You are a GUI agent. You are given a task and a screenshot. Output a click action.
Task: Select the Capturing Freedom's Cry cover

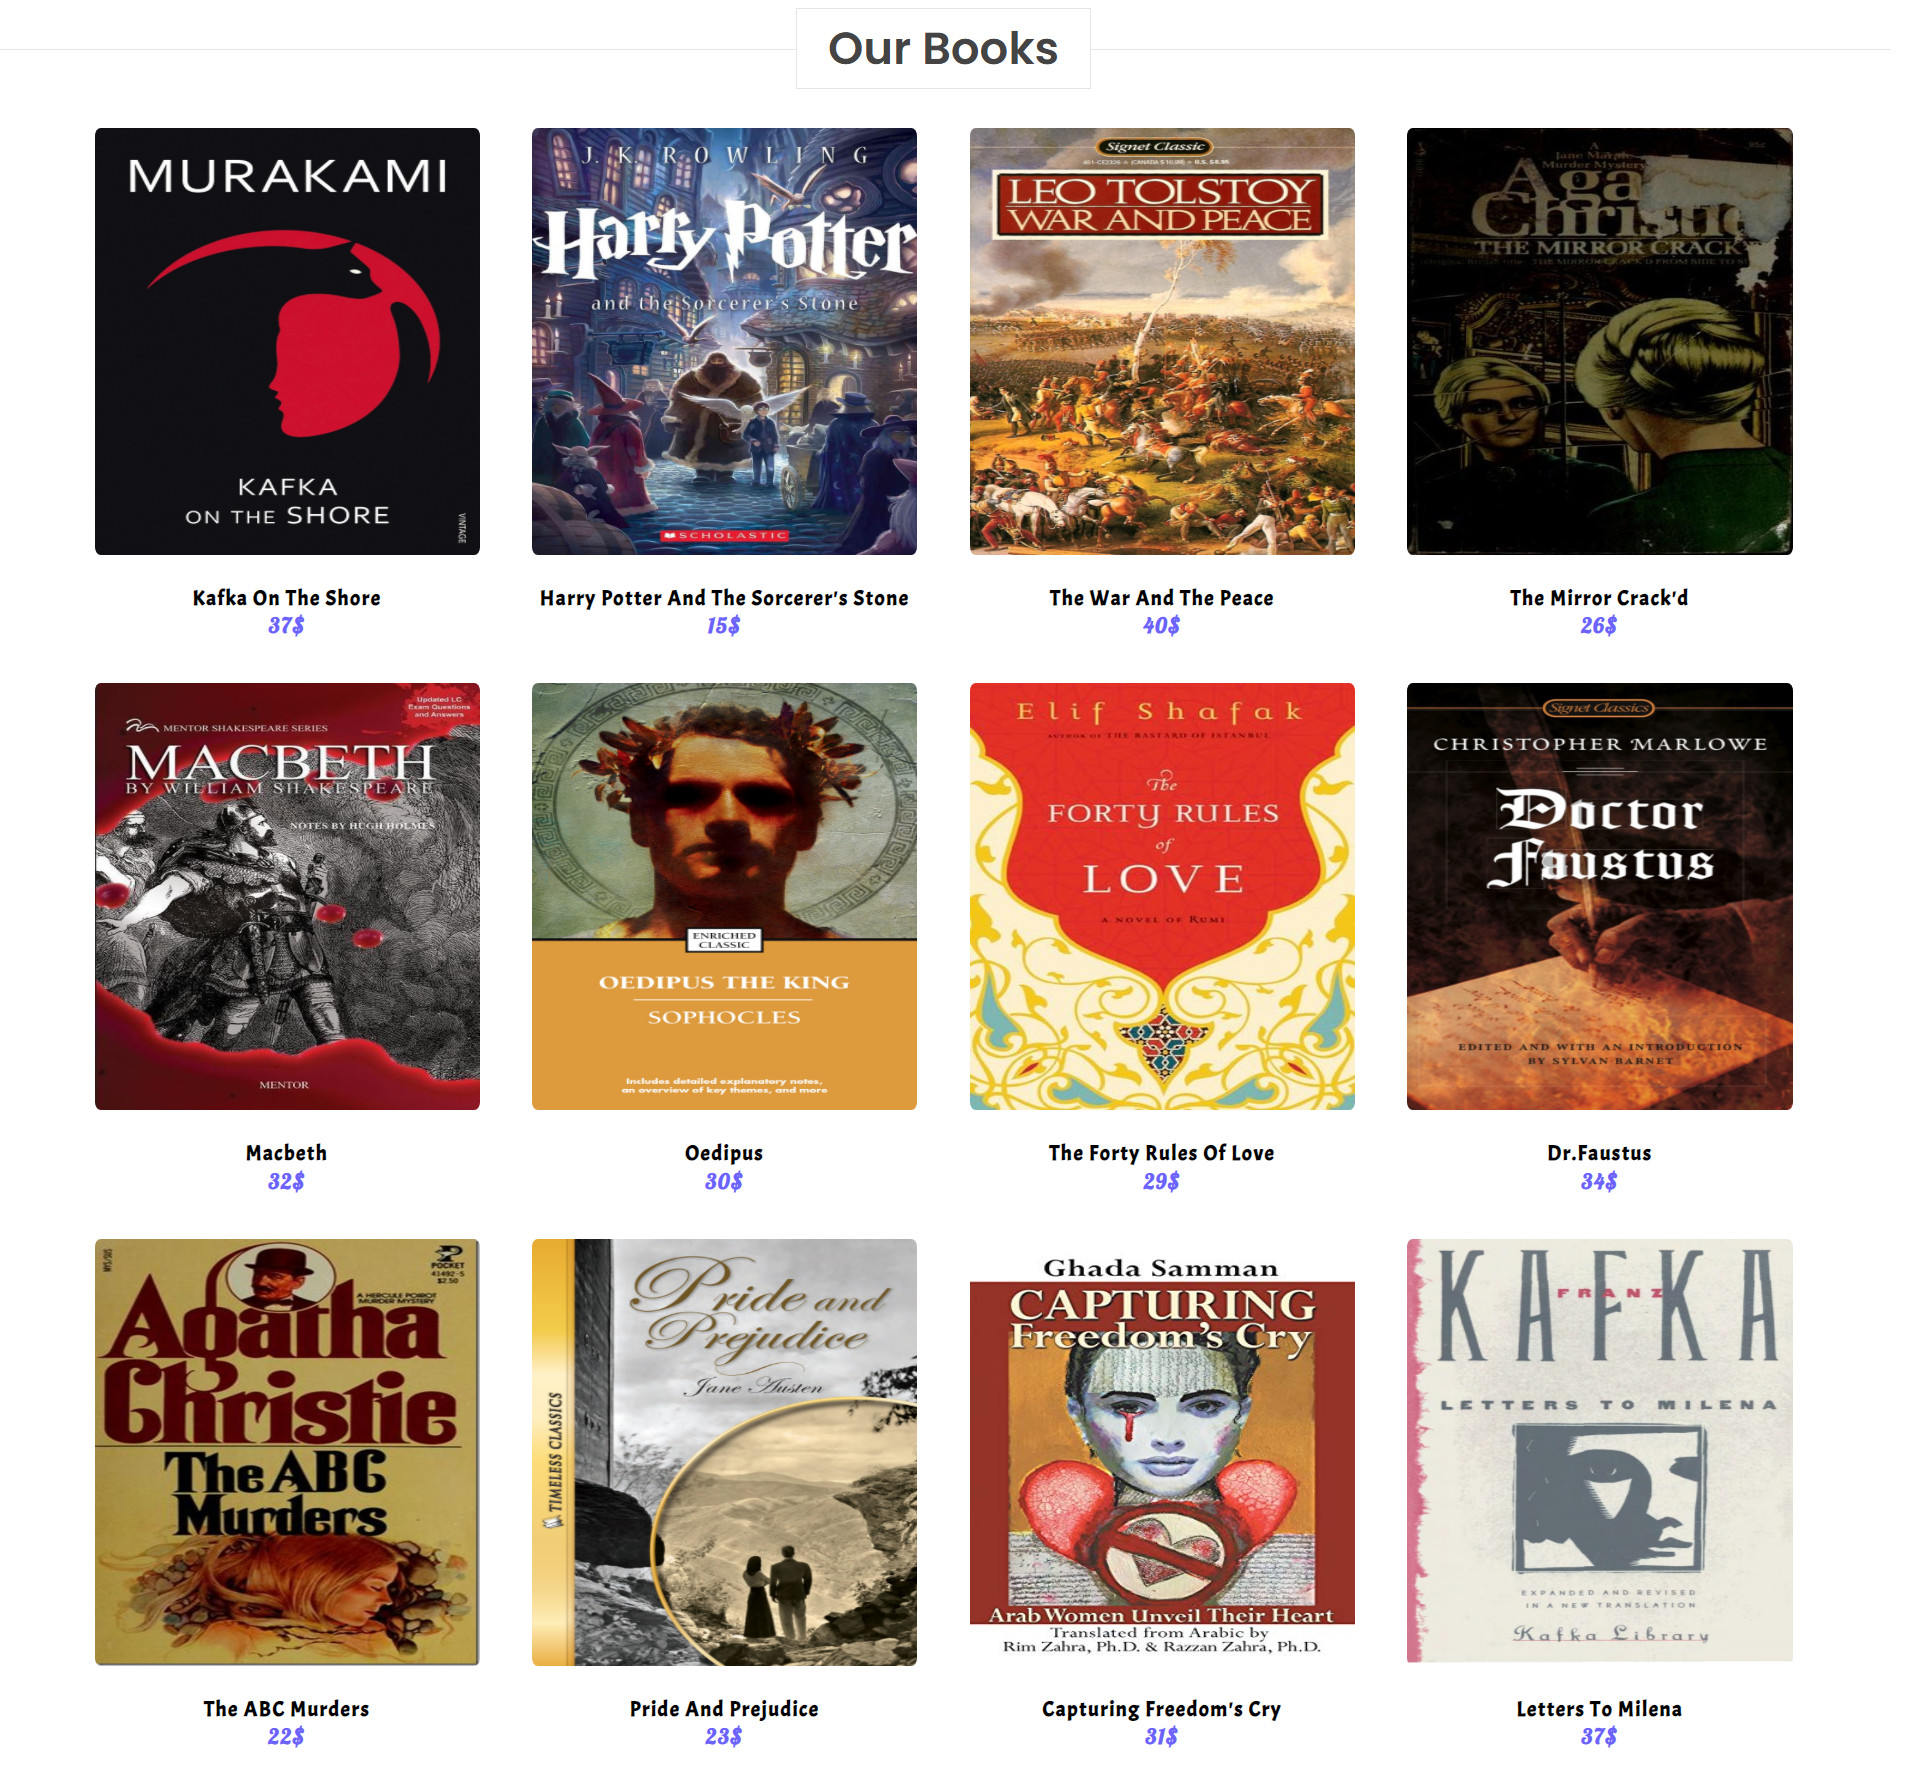tap(1162, 1452)
